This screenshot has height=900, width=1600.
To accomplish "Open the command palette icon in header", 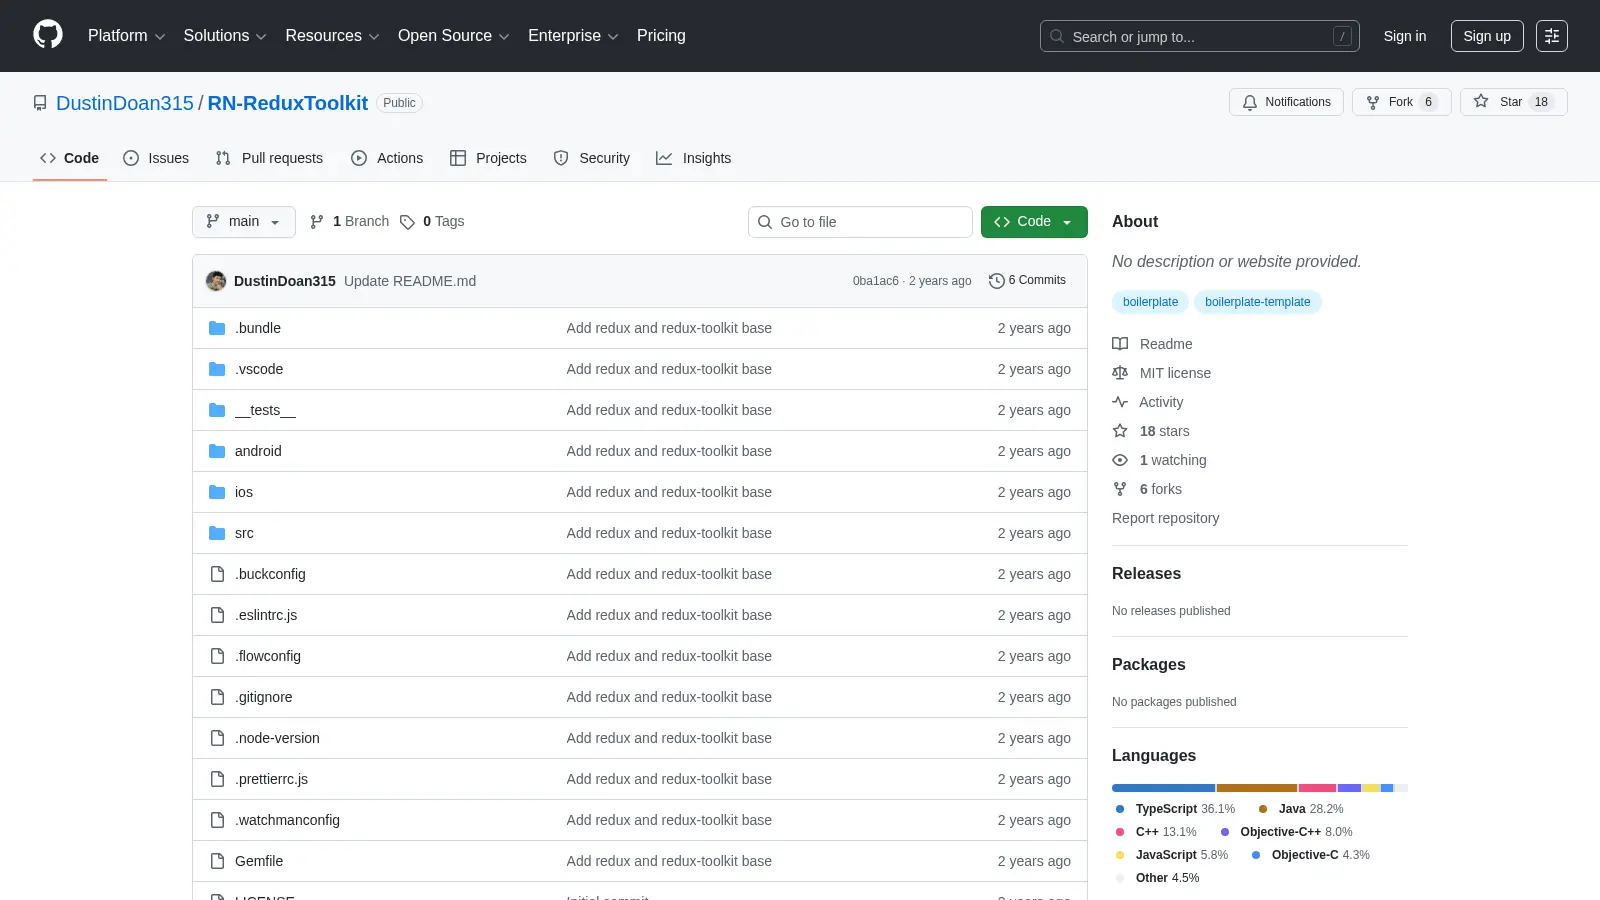I will tap(1552, 36).
